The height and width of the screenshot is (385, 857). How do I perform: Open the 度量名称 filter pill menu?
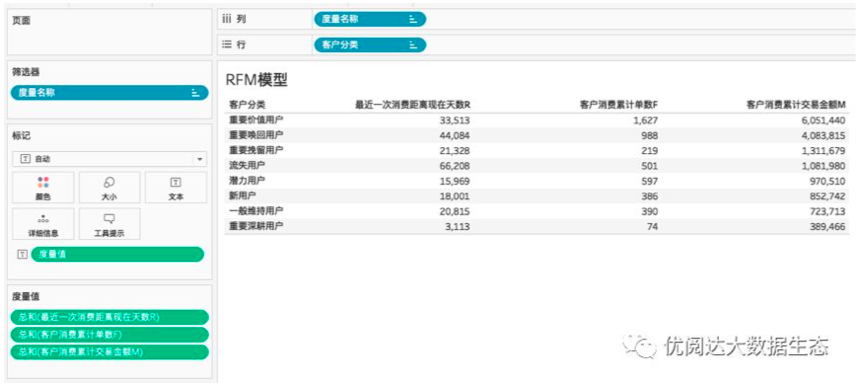[x=110, y=93]
